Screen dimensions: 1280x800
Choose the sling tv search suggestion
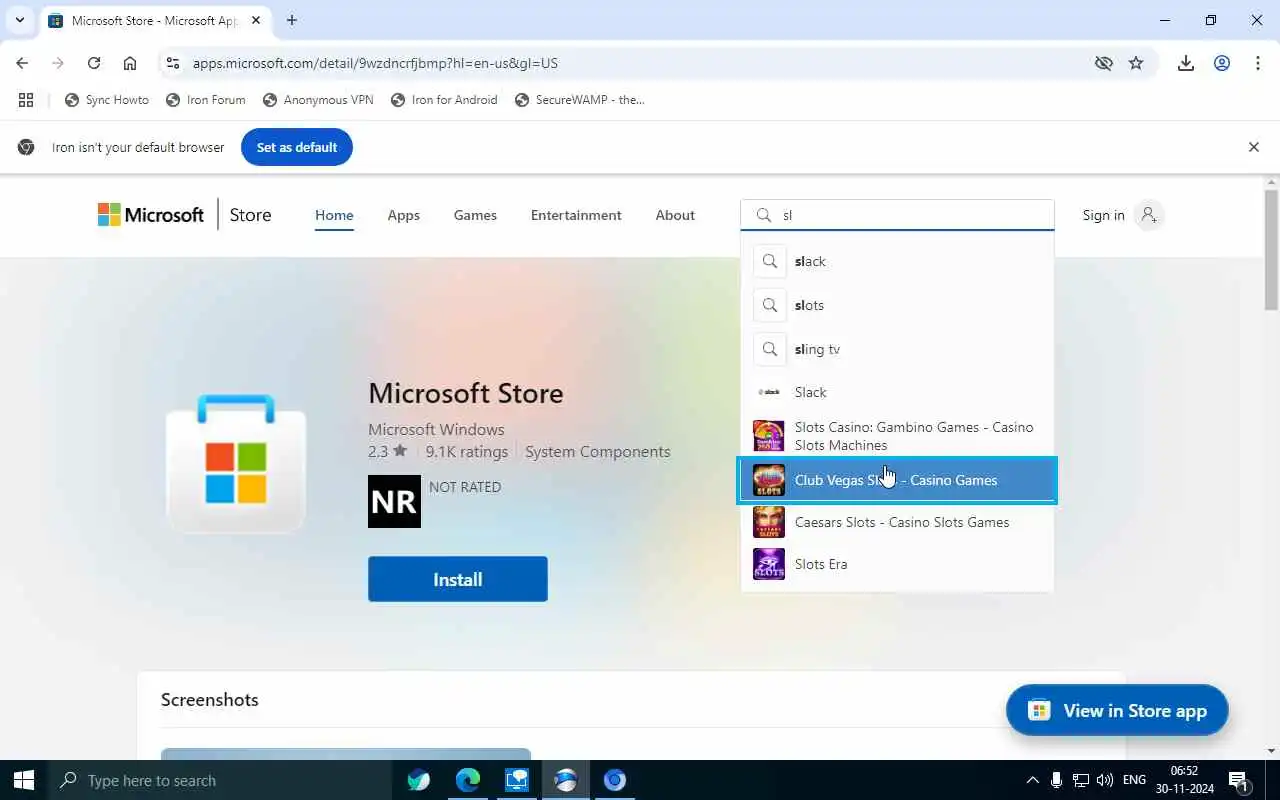(897, 349)
